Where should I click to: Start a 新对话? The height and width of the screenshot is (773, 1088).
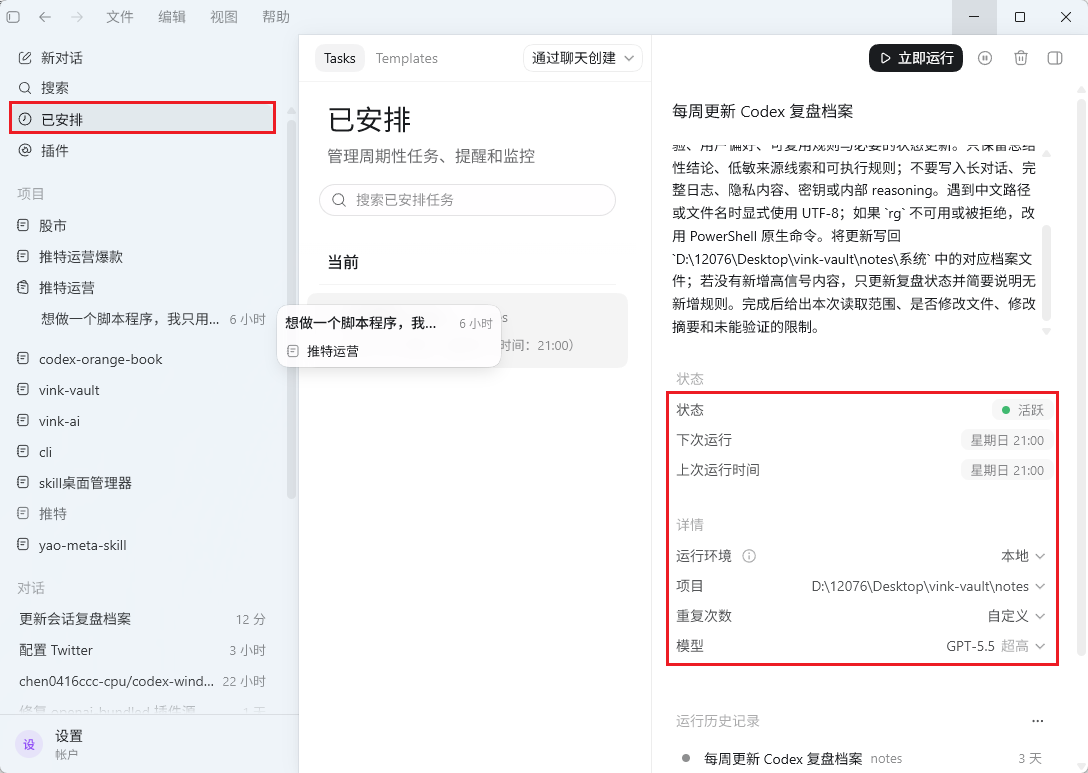142,58
